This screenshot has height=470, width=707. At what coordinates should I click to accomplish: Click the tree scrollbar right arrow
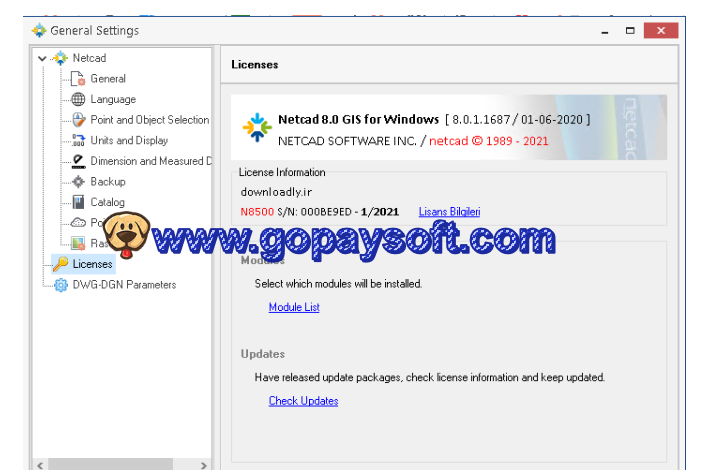pos(203,465)
